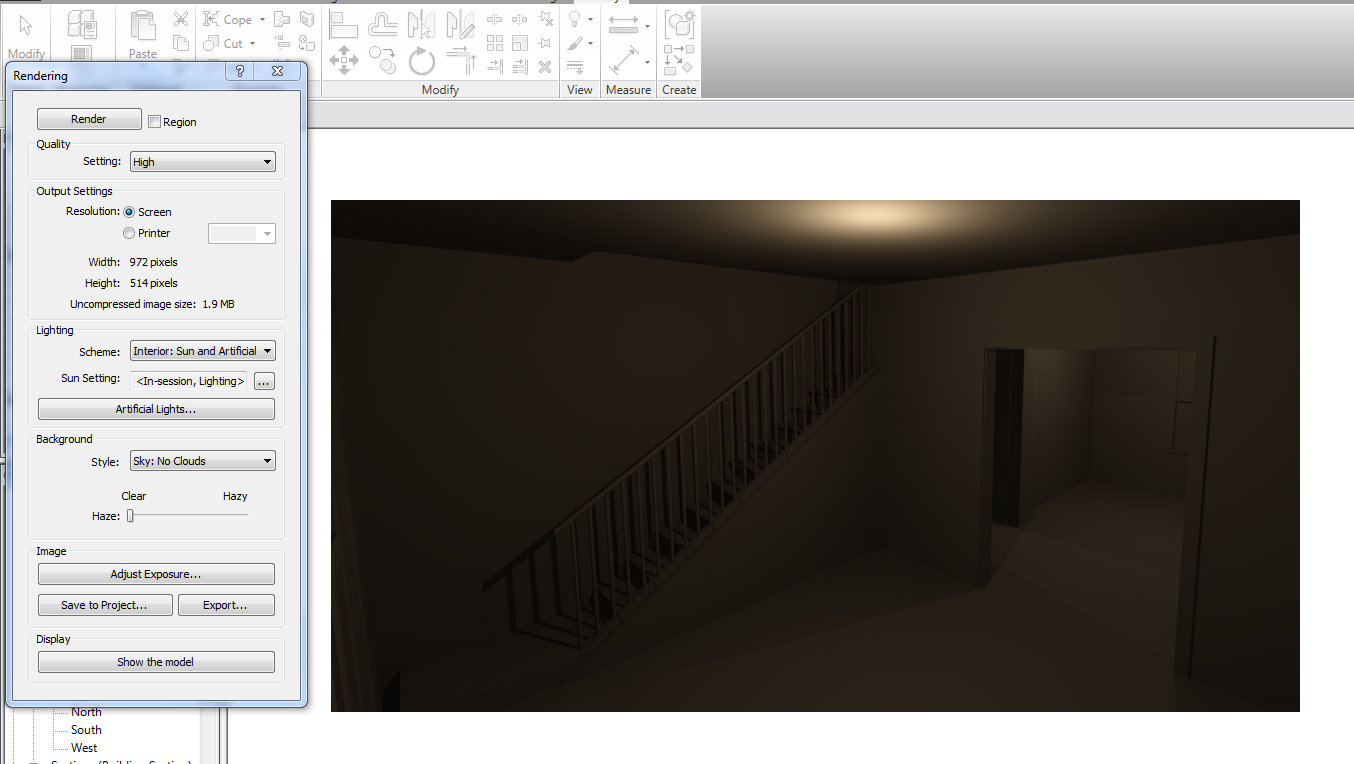This screenshot has height=764, width=1354.
Task: Select the Aligned Dimension tool
Action: (x=623, y=60)
